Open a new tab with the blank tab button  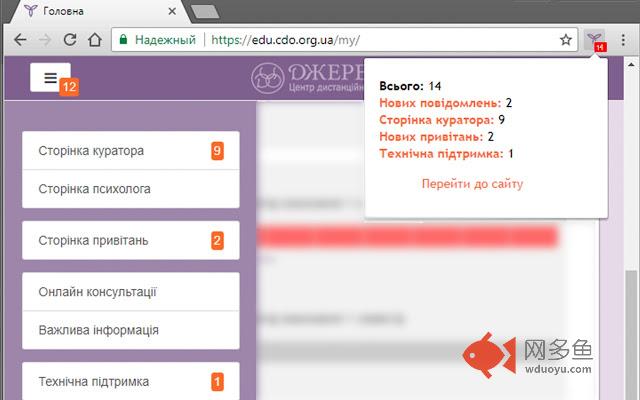(x=205, y=11)
